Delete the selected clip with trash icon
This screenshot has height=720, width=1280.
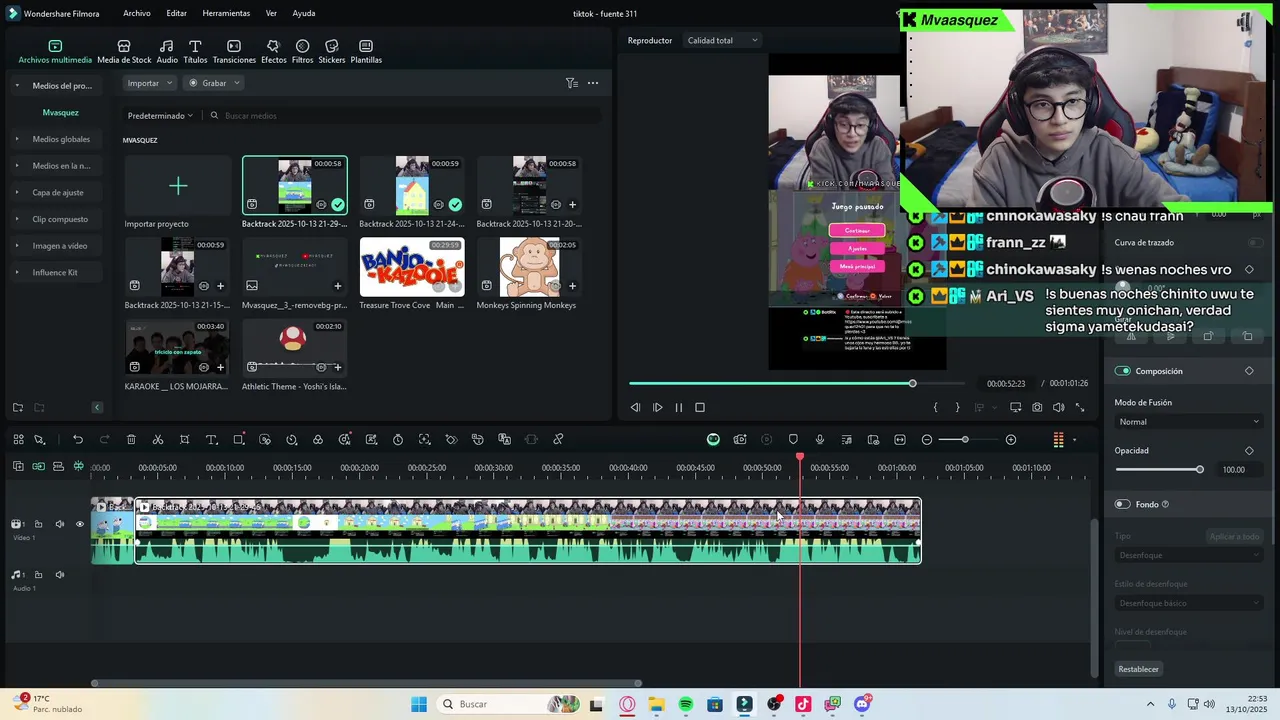(x=131, y=440)
